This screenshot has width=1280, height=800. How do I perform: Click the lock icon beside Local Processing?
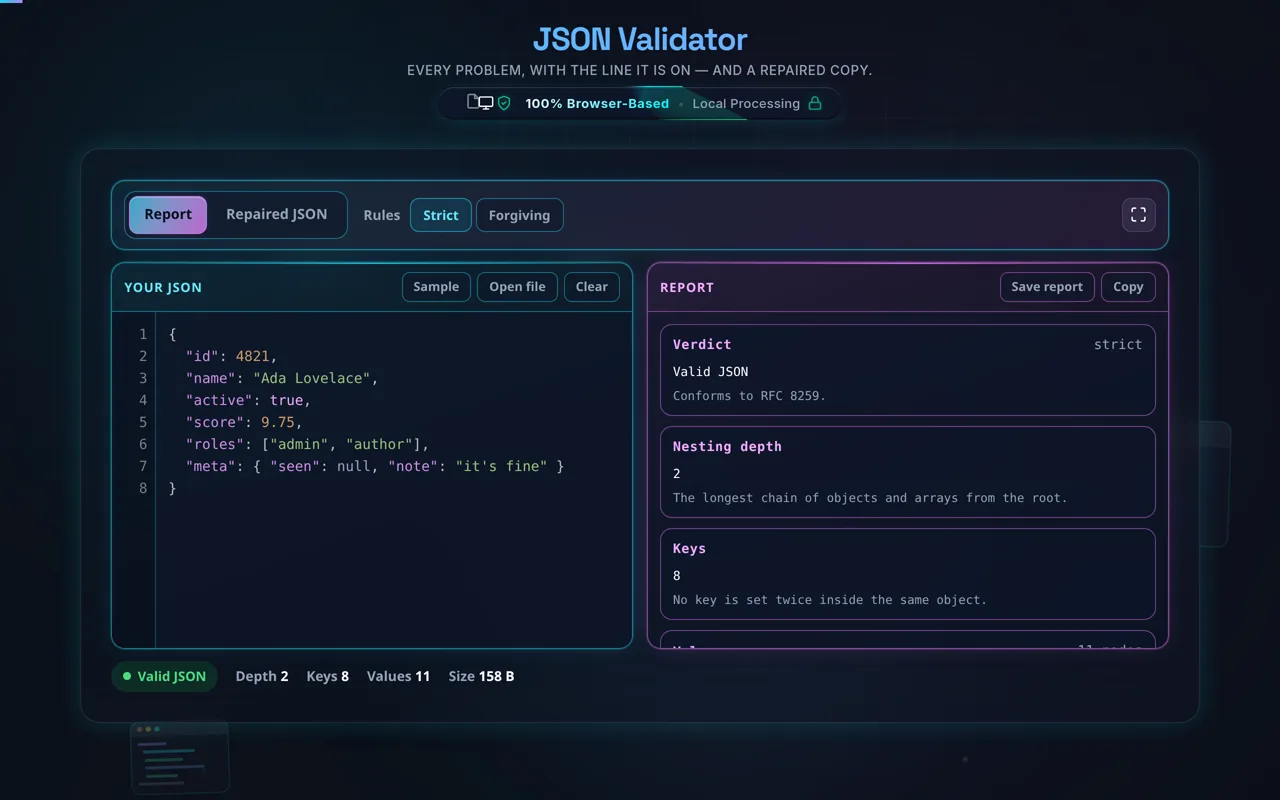815,103
